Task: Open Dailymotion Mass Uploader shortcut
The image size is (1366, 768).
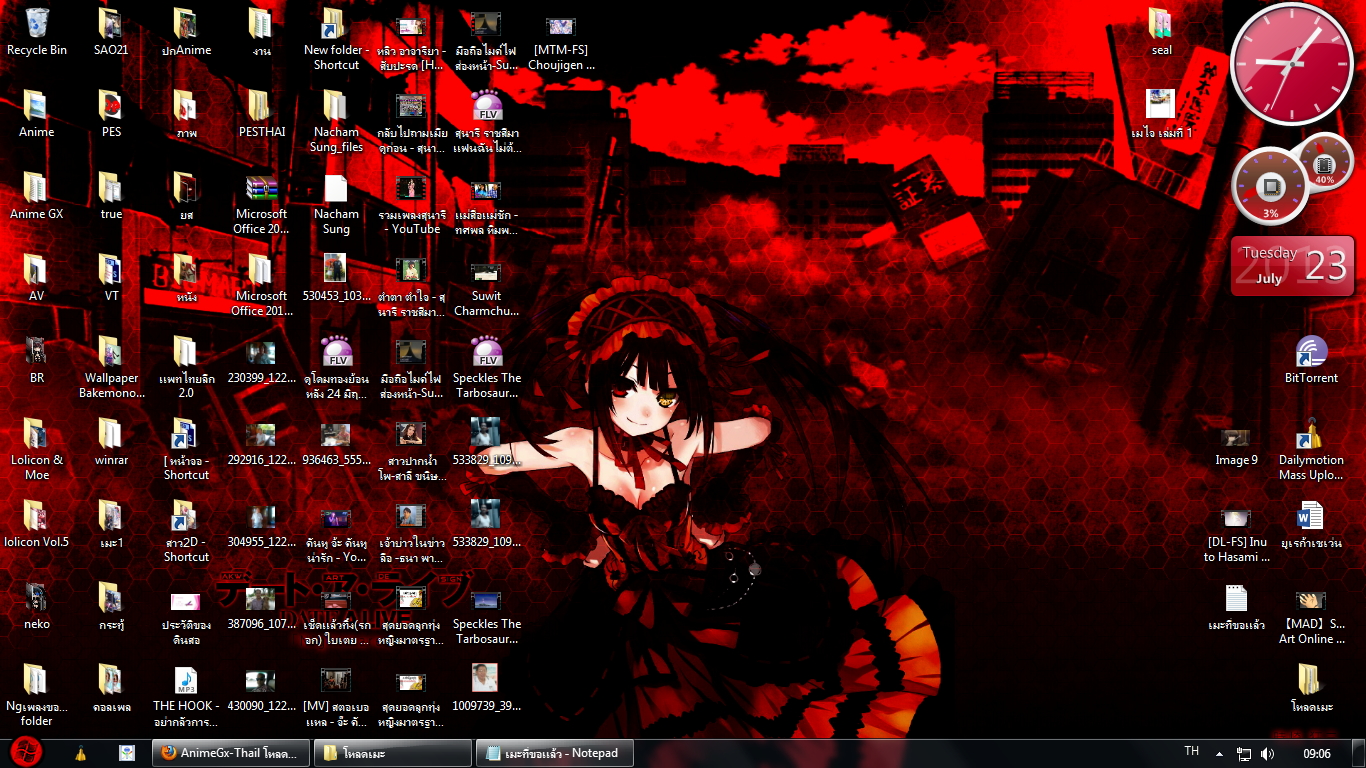Action: pos(1311,450)
